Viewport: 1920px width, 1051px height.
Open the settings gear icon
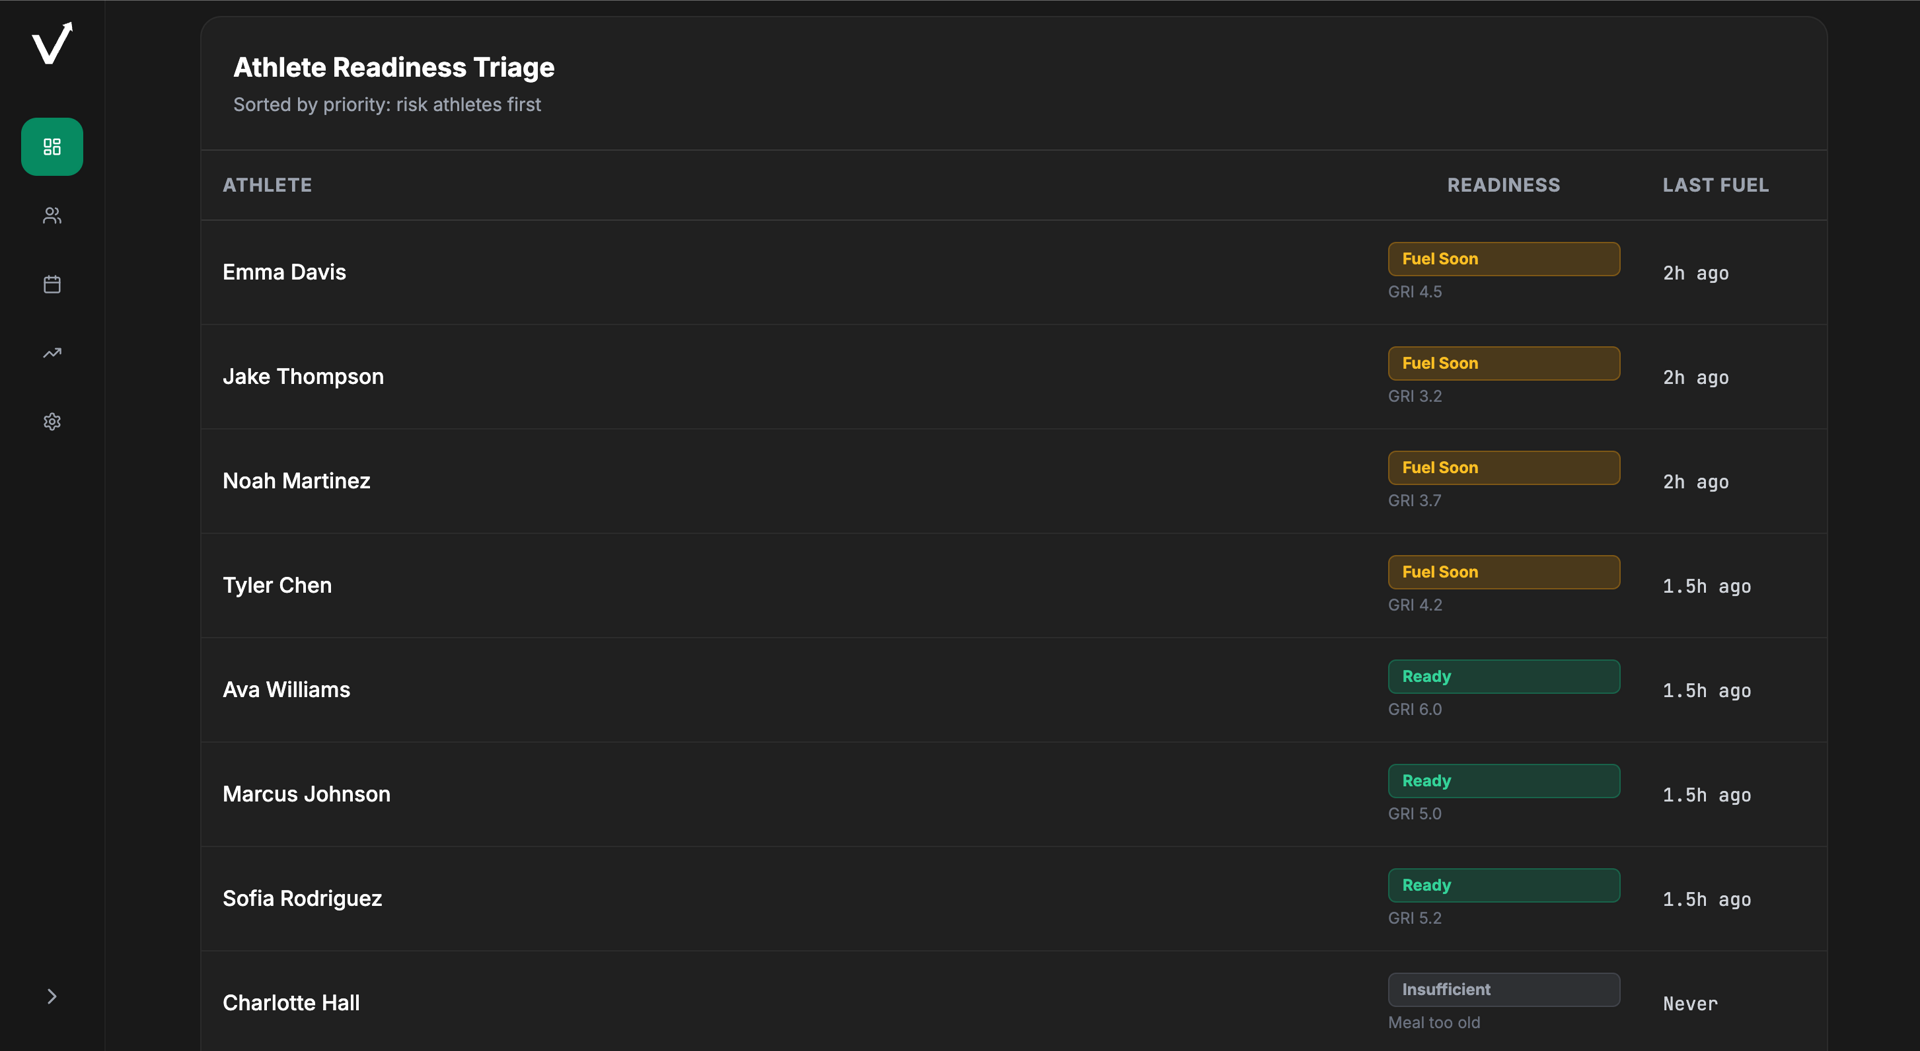tap(52, 422)
